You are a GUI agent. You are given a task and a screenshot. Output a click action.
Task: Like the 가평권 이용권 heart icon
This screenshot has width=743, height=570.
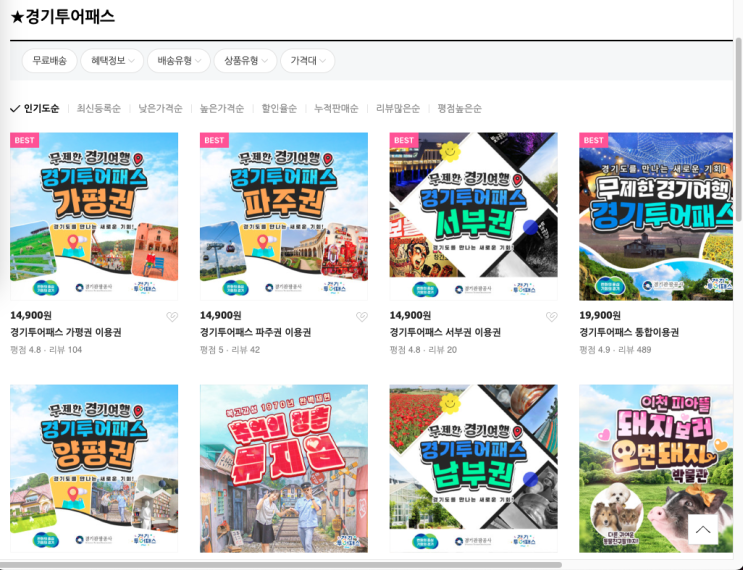[172, 317]
